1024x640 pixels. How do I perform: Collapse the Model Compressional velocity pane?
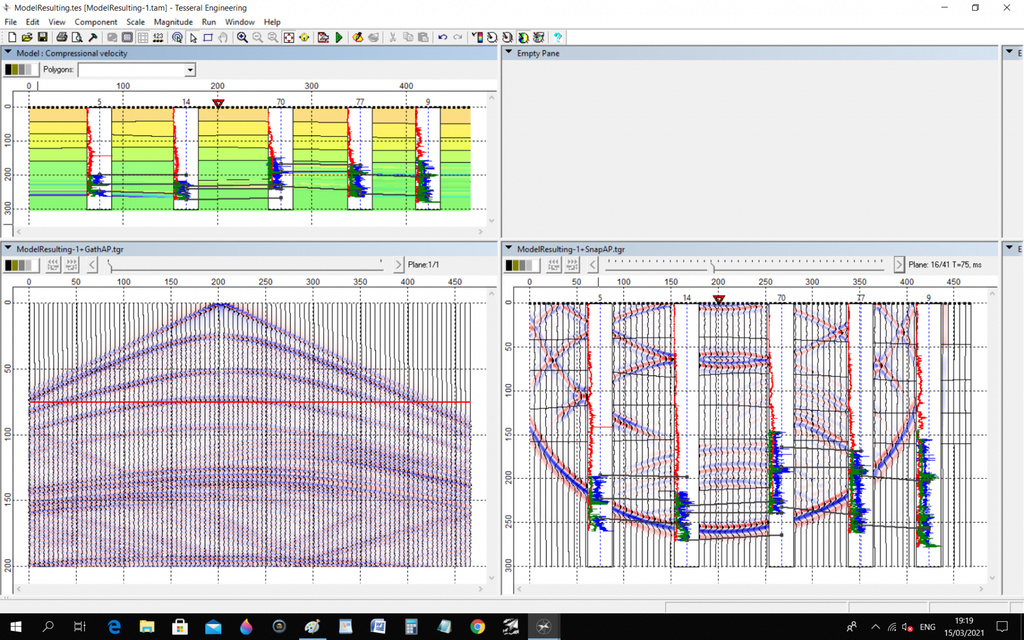point(9,53)
